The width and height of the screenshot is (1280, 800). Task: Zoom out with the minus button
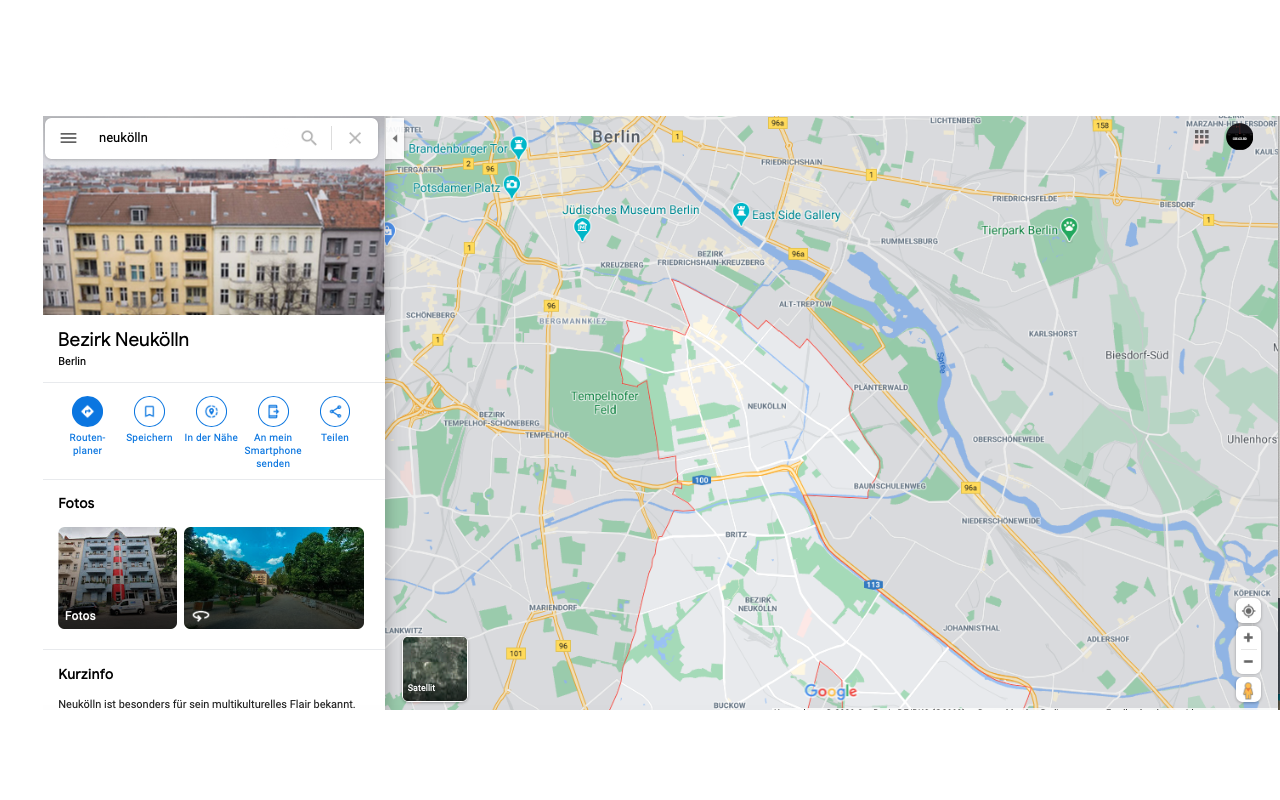[x=1248, y=662]
